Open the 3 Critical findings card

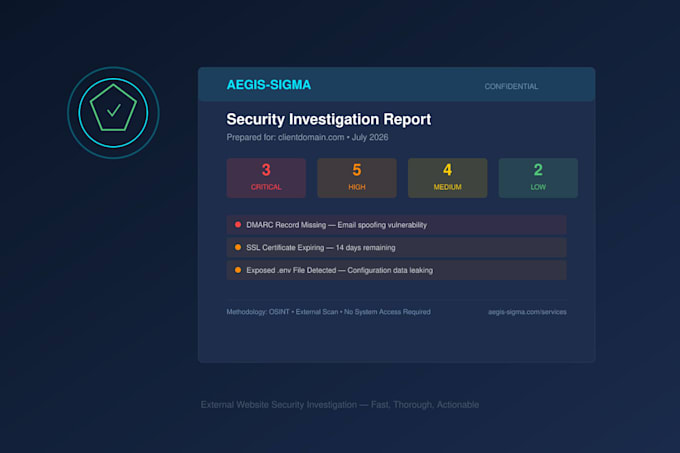click(x=266, y=178)
